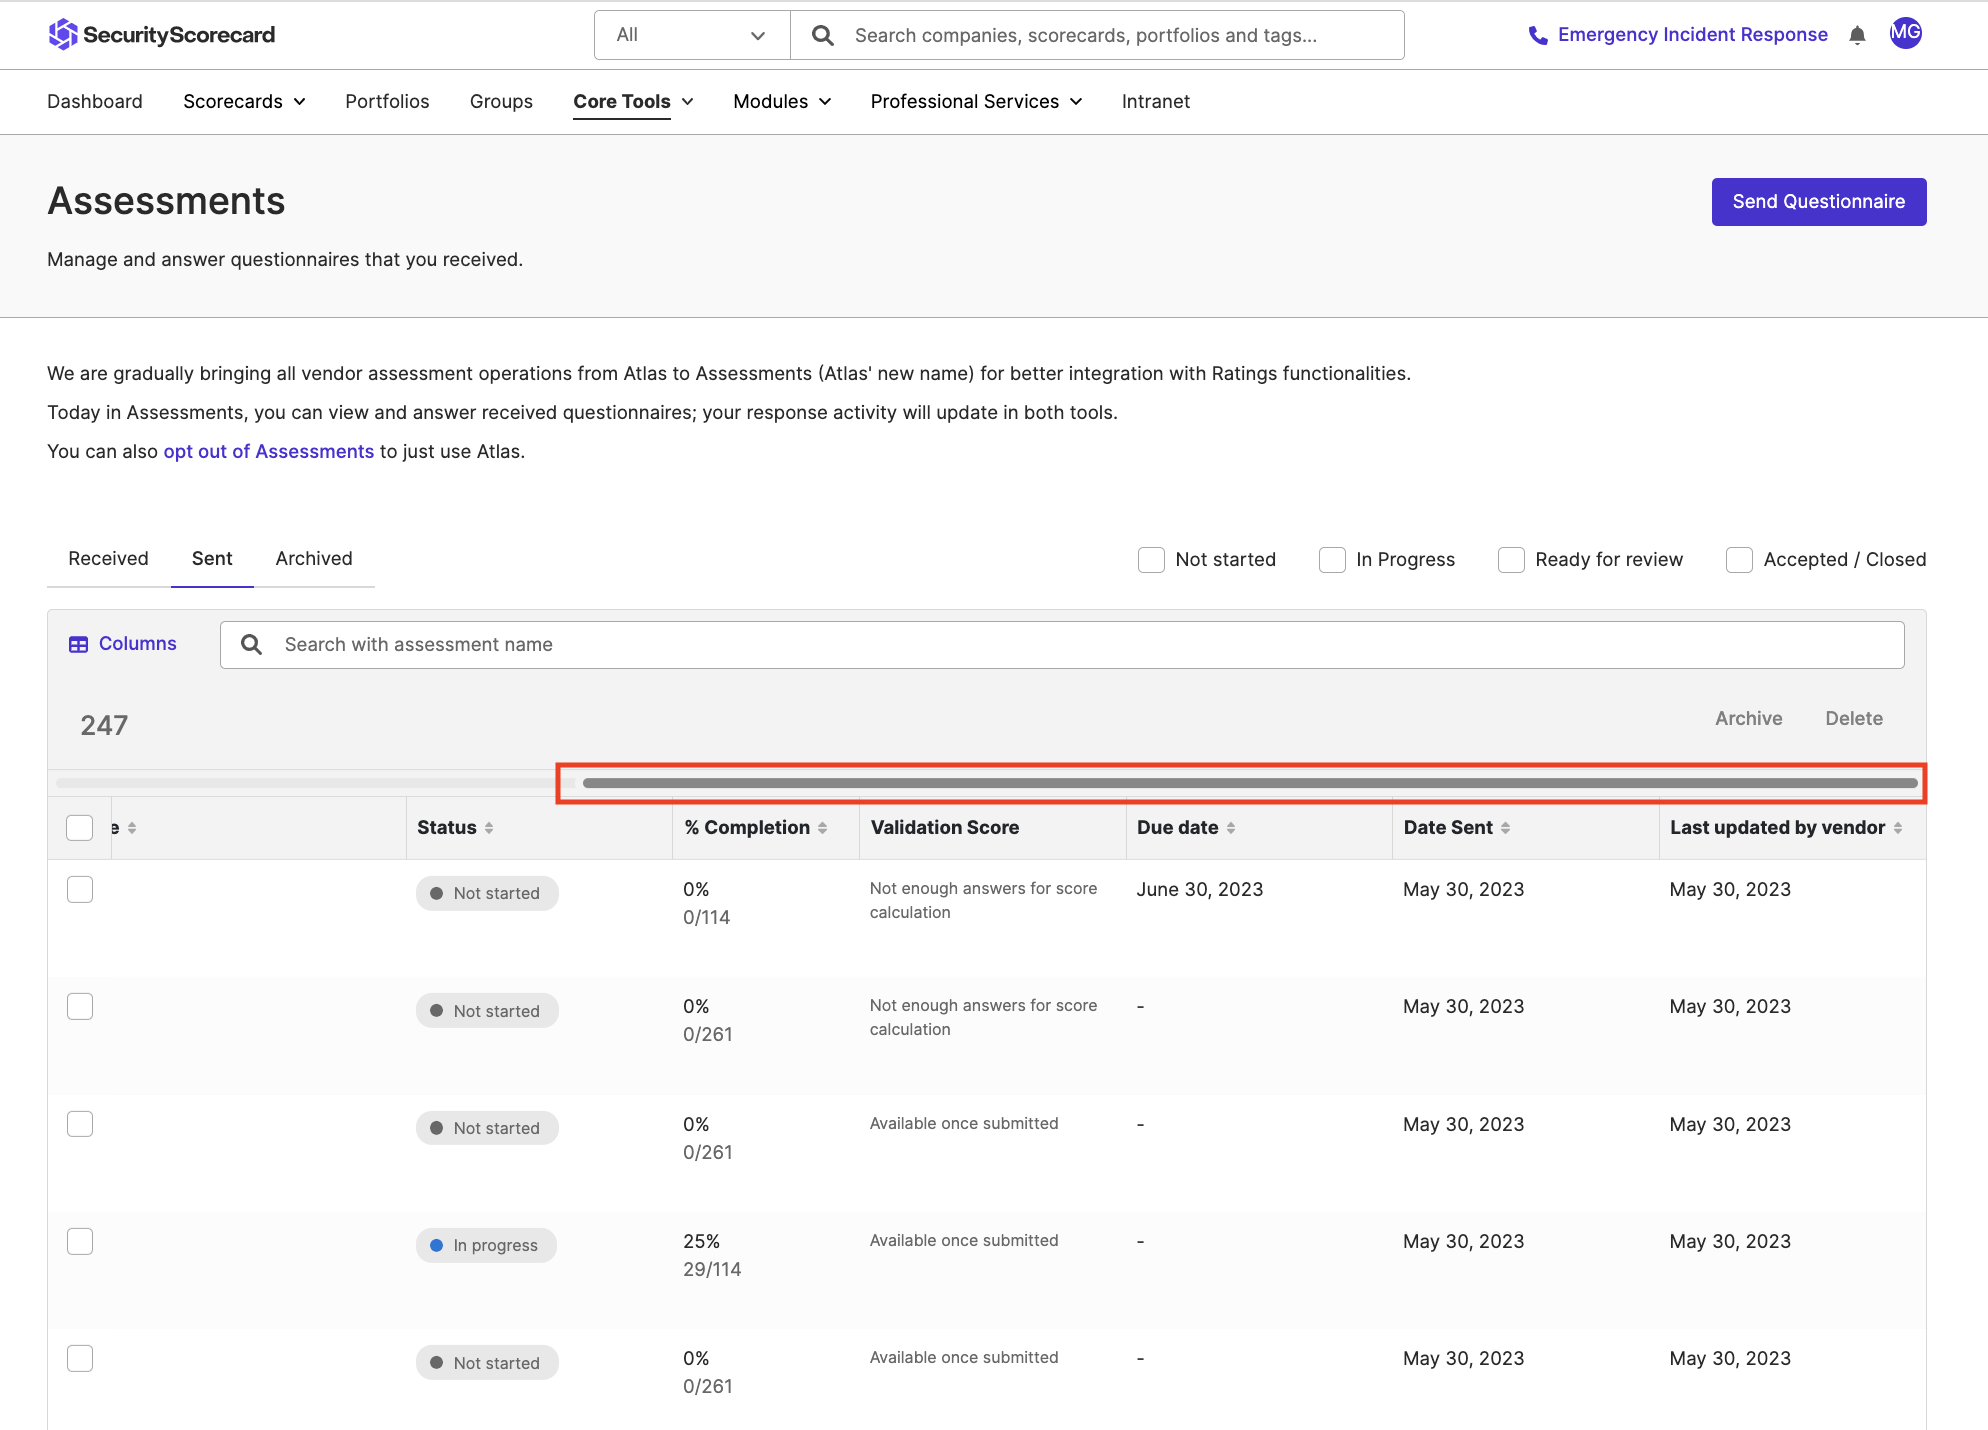
Task: Enable the Not started filter checkbox
Action: pyautogui.click(x=1151, y=560)
